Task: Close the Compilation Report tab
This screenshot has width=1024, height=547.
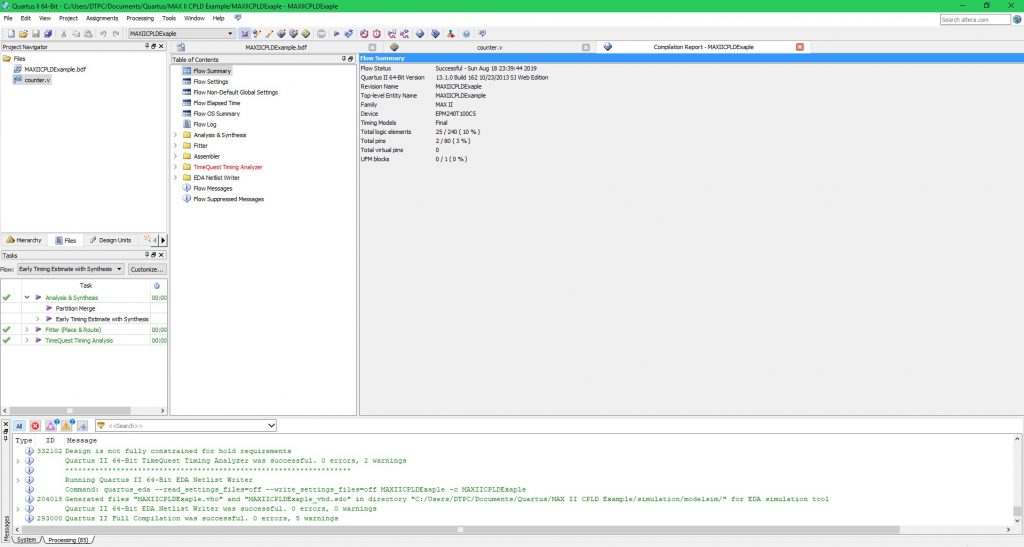Action: click(x=800, y=47)
